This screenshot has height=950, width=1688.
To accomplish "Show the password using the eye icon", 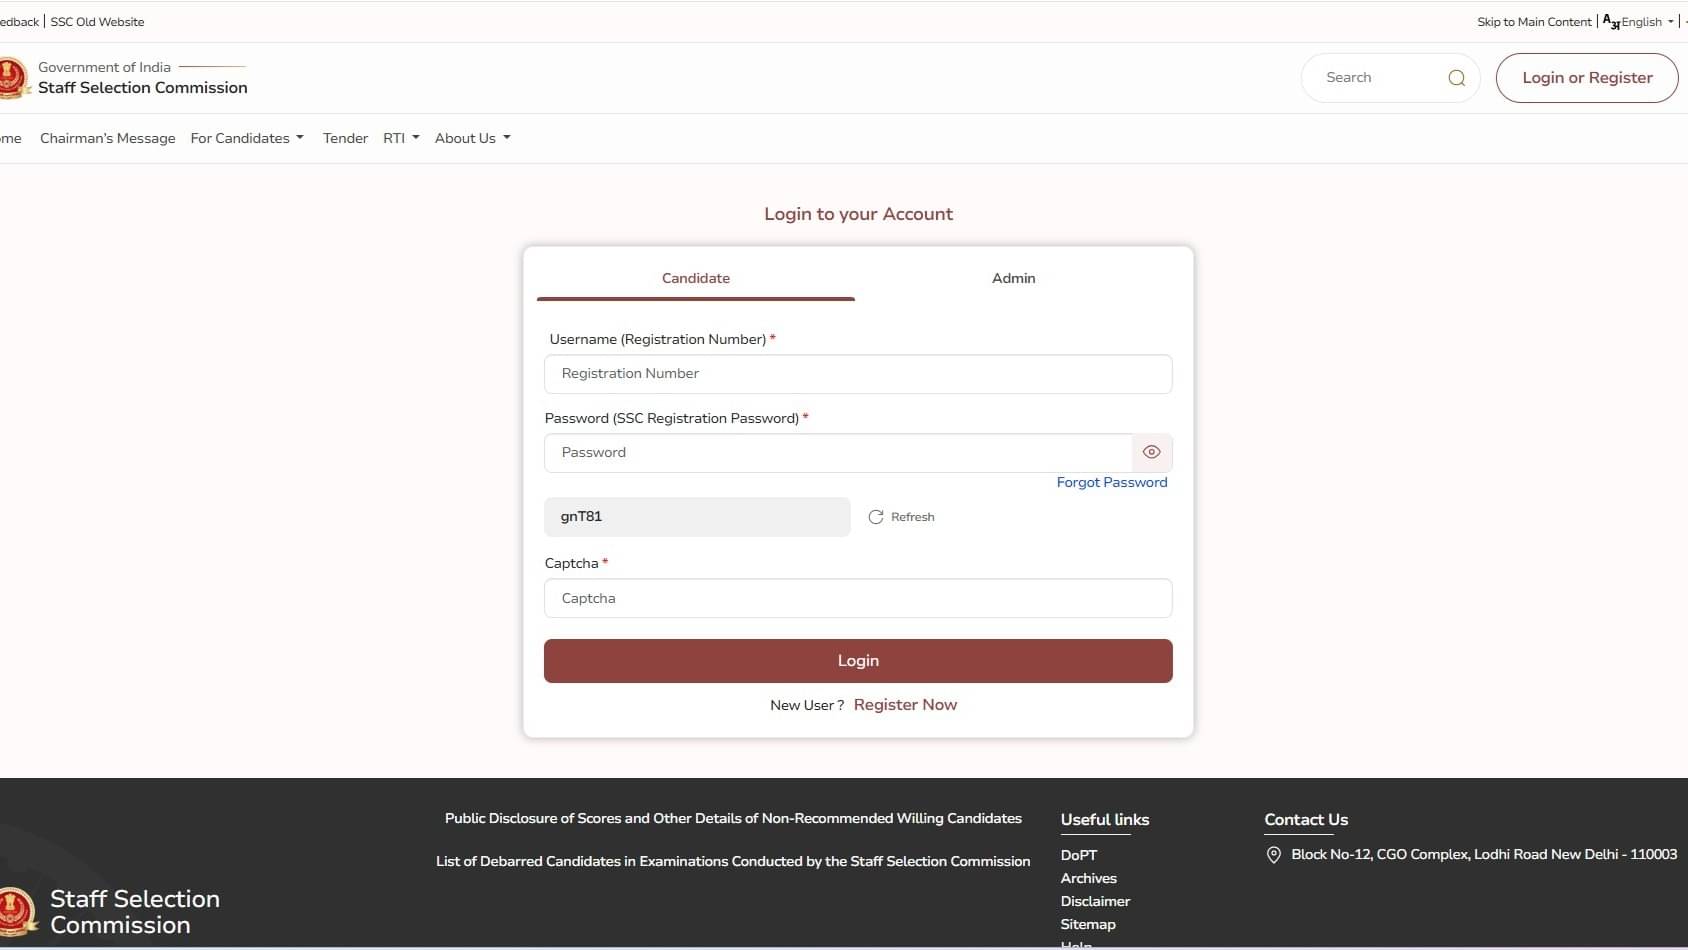I will point(1151,452).
